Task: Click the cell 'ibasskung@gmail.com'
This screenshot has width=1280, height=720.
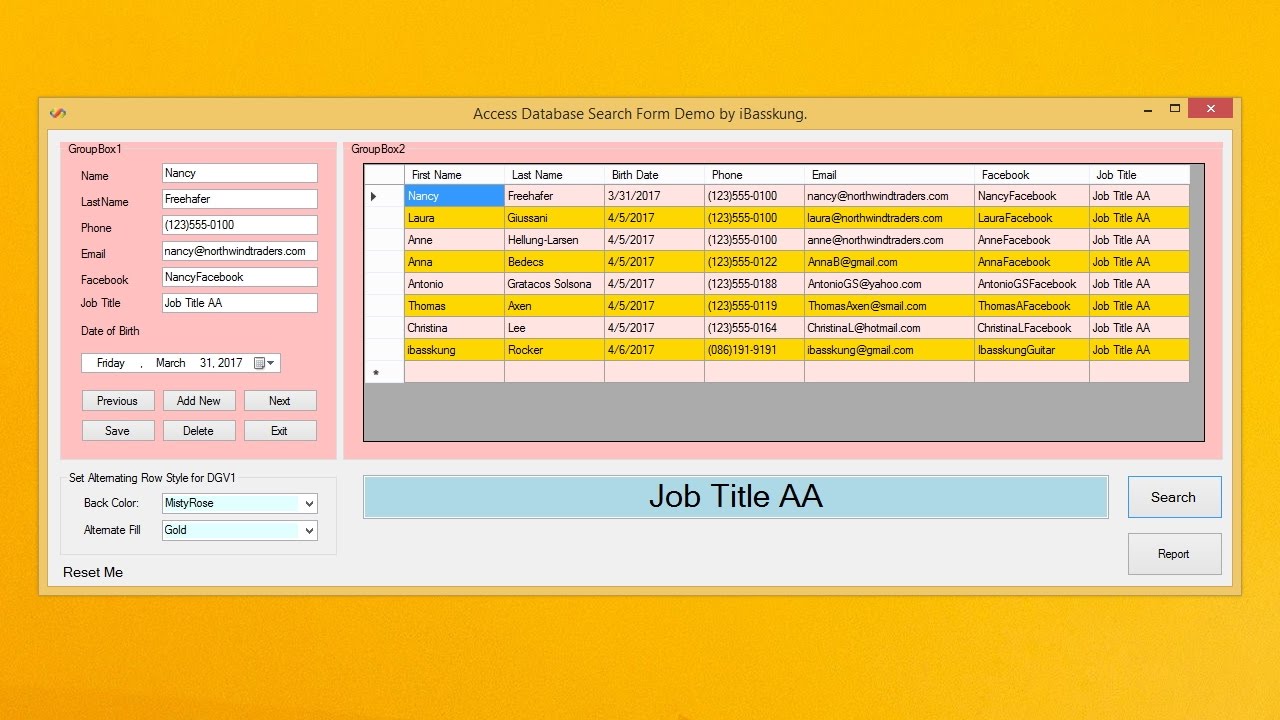Action: [x=889, y=350]
